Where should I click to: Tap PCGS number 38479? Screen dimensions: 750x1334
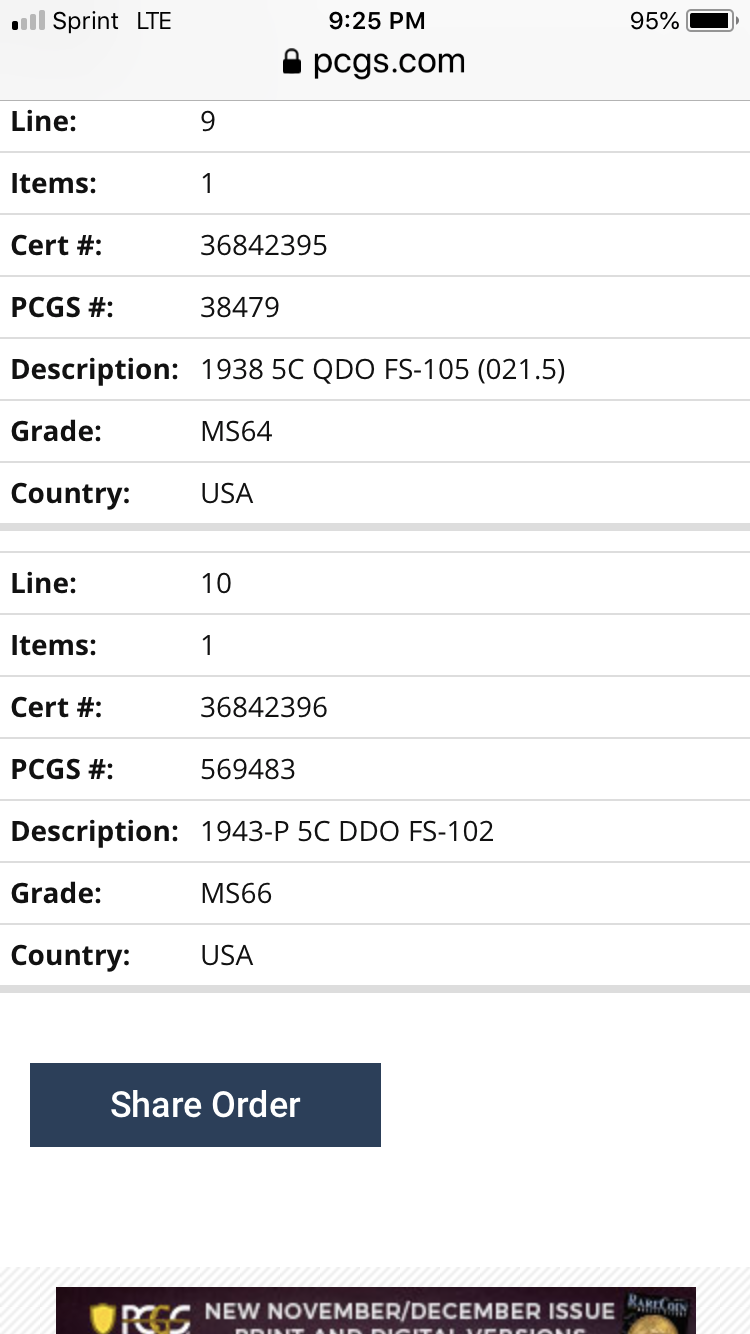240,307
